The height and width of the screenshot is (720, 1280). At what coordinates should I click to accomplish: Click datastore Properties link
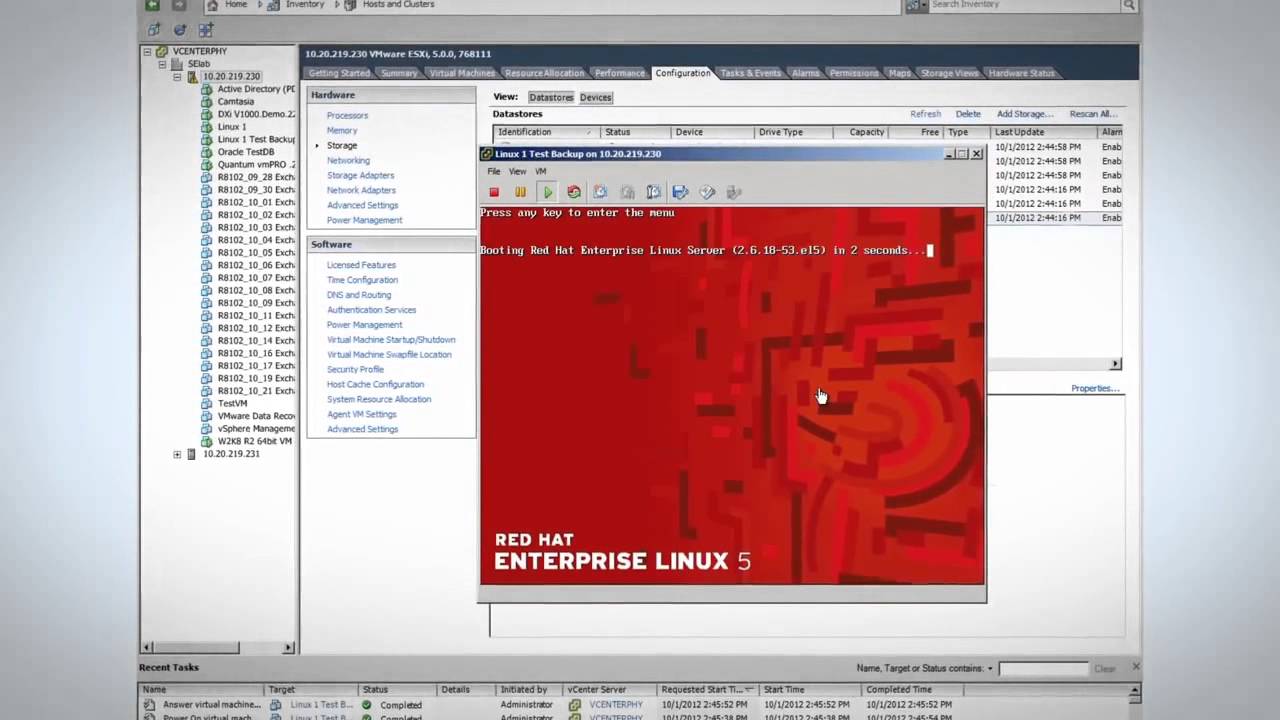pos(1095,388)
